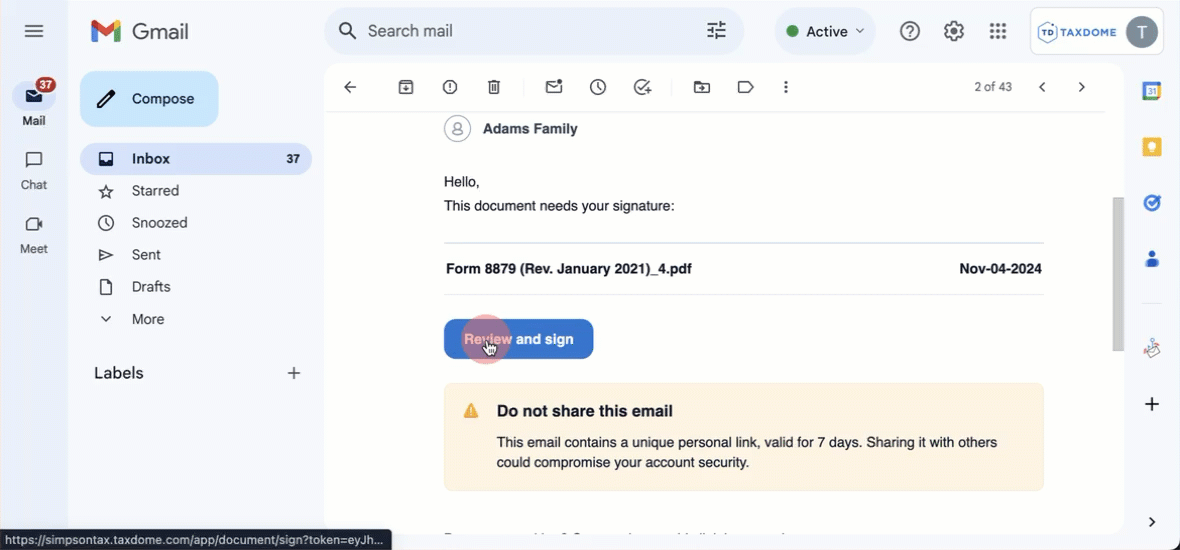Open the three-dot More options menu

click(786, 87)
